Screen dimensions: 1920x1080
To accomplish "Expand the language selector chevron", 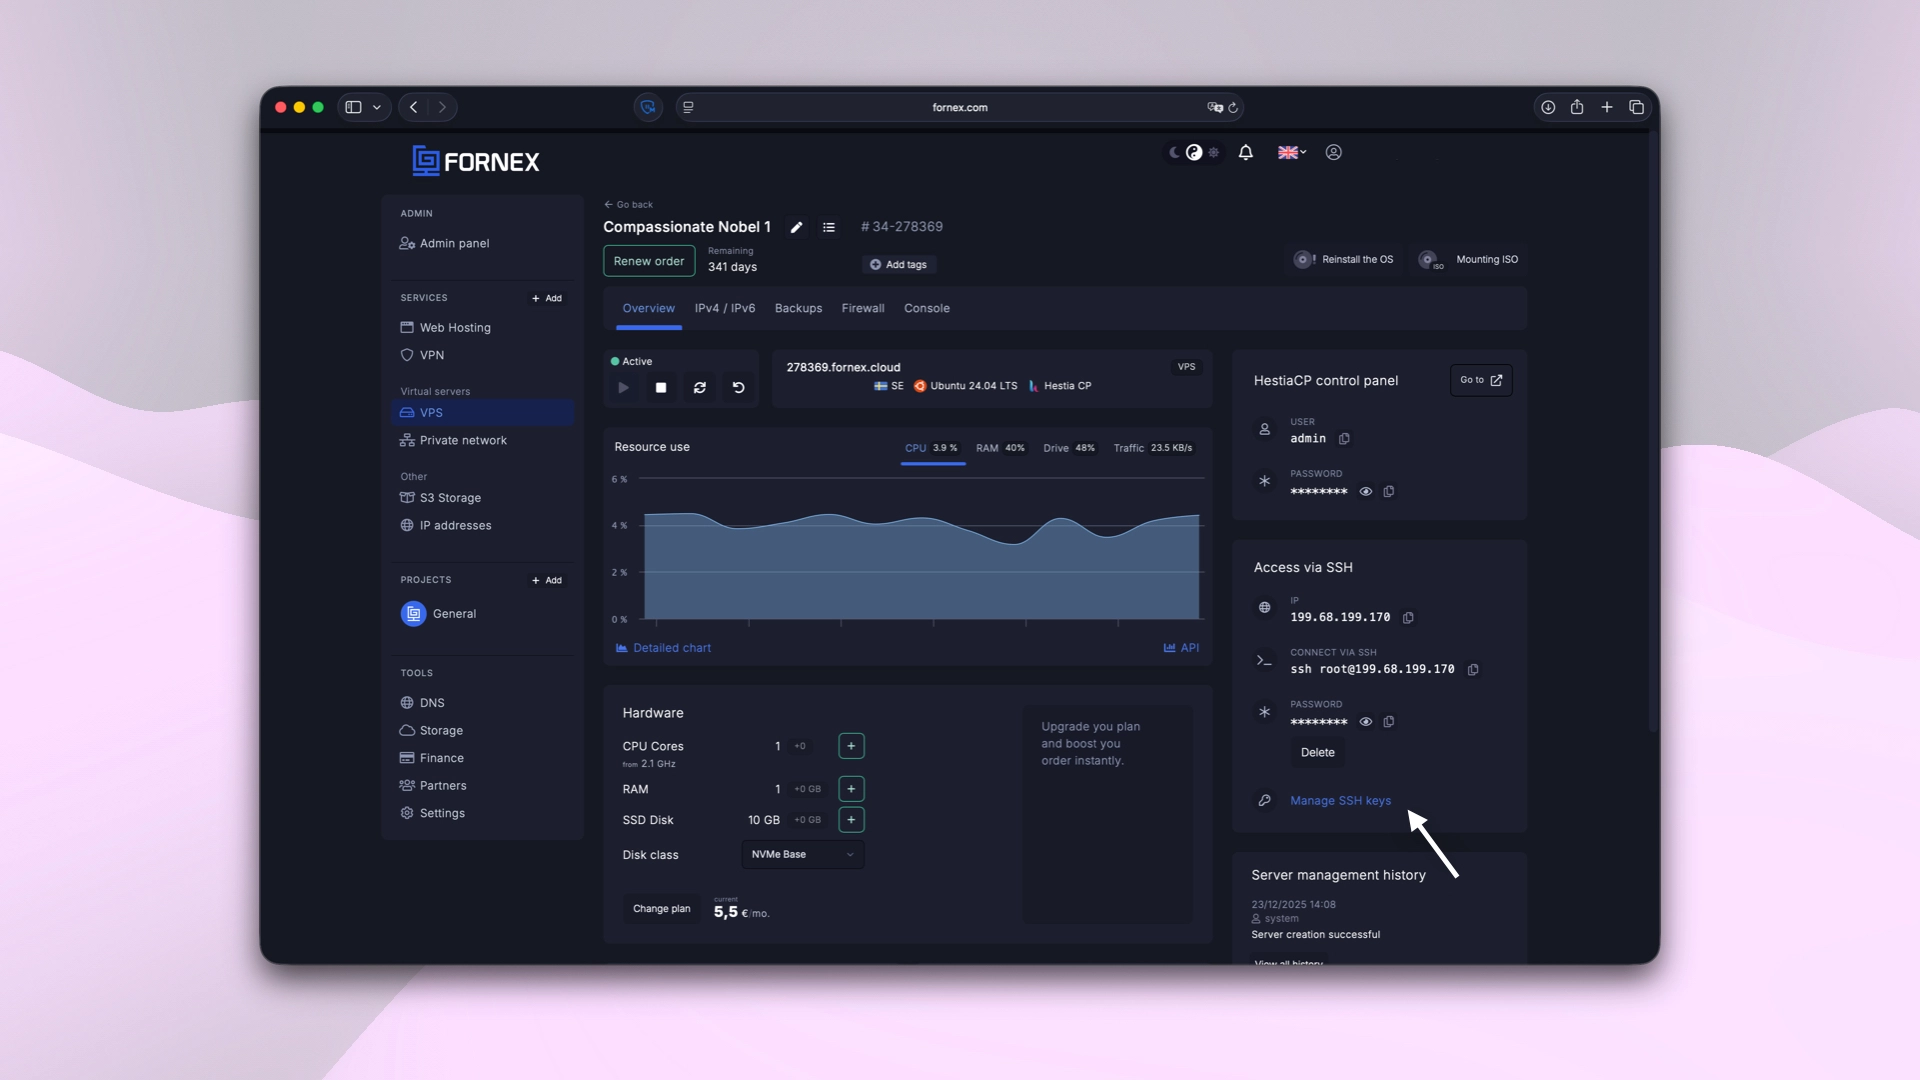I will pyautogui.click(x=1305, y=153).
